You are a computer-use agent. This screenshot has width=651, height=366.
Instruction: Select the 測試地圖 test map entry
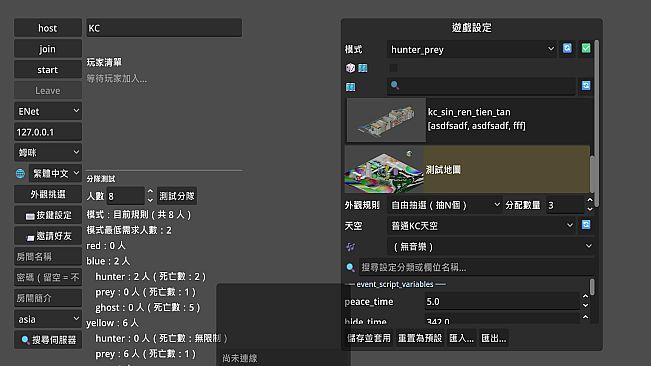click(467, 169)
